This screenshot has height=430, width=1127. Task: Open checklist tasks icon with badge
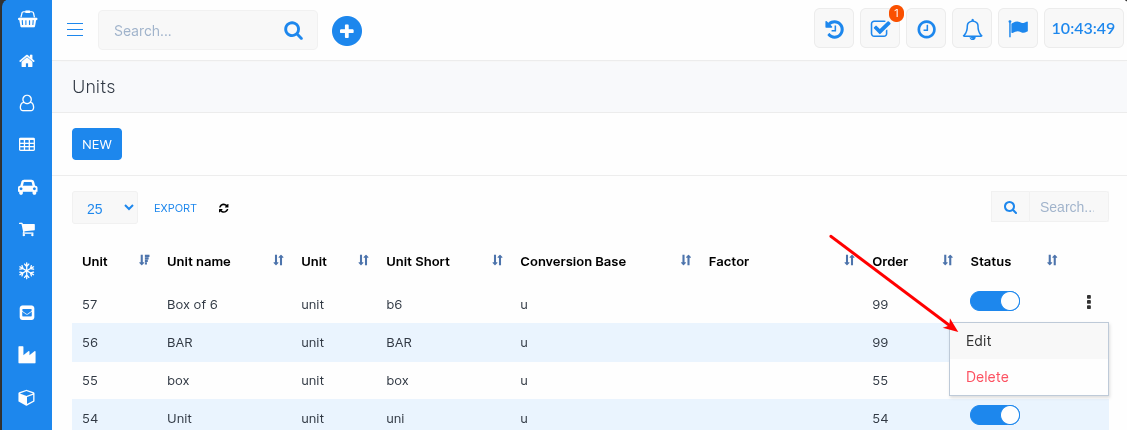(880, 29)
